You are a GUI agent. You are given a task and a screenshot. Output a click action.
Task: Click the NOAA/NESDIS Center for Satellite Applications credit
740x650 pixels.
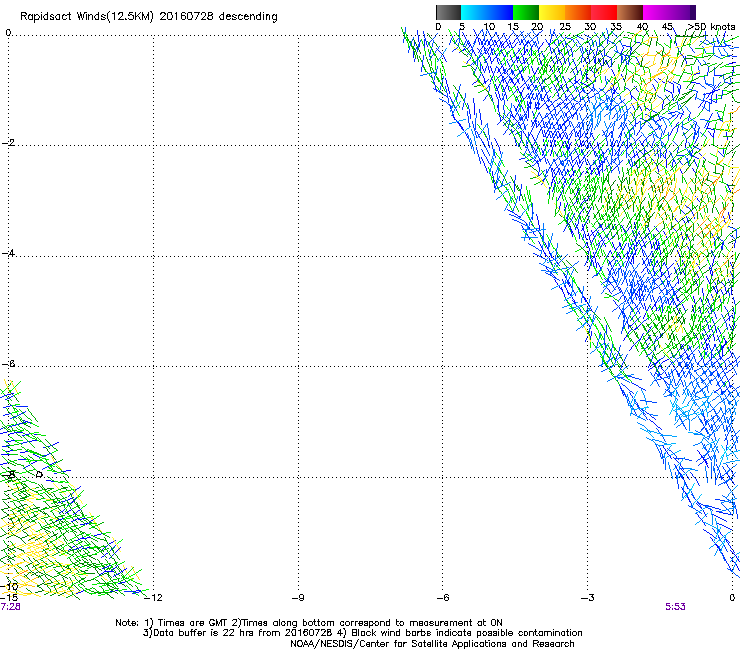[432, 644]
